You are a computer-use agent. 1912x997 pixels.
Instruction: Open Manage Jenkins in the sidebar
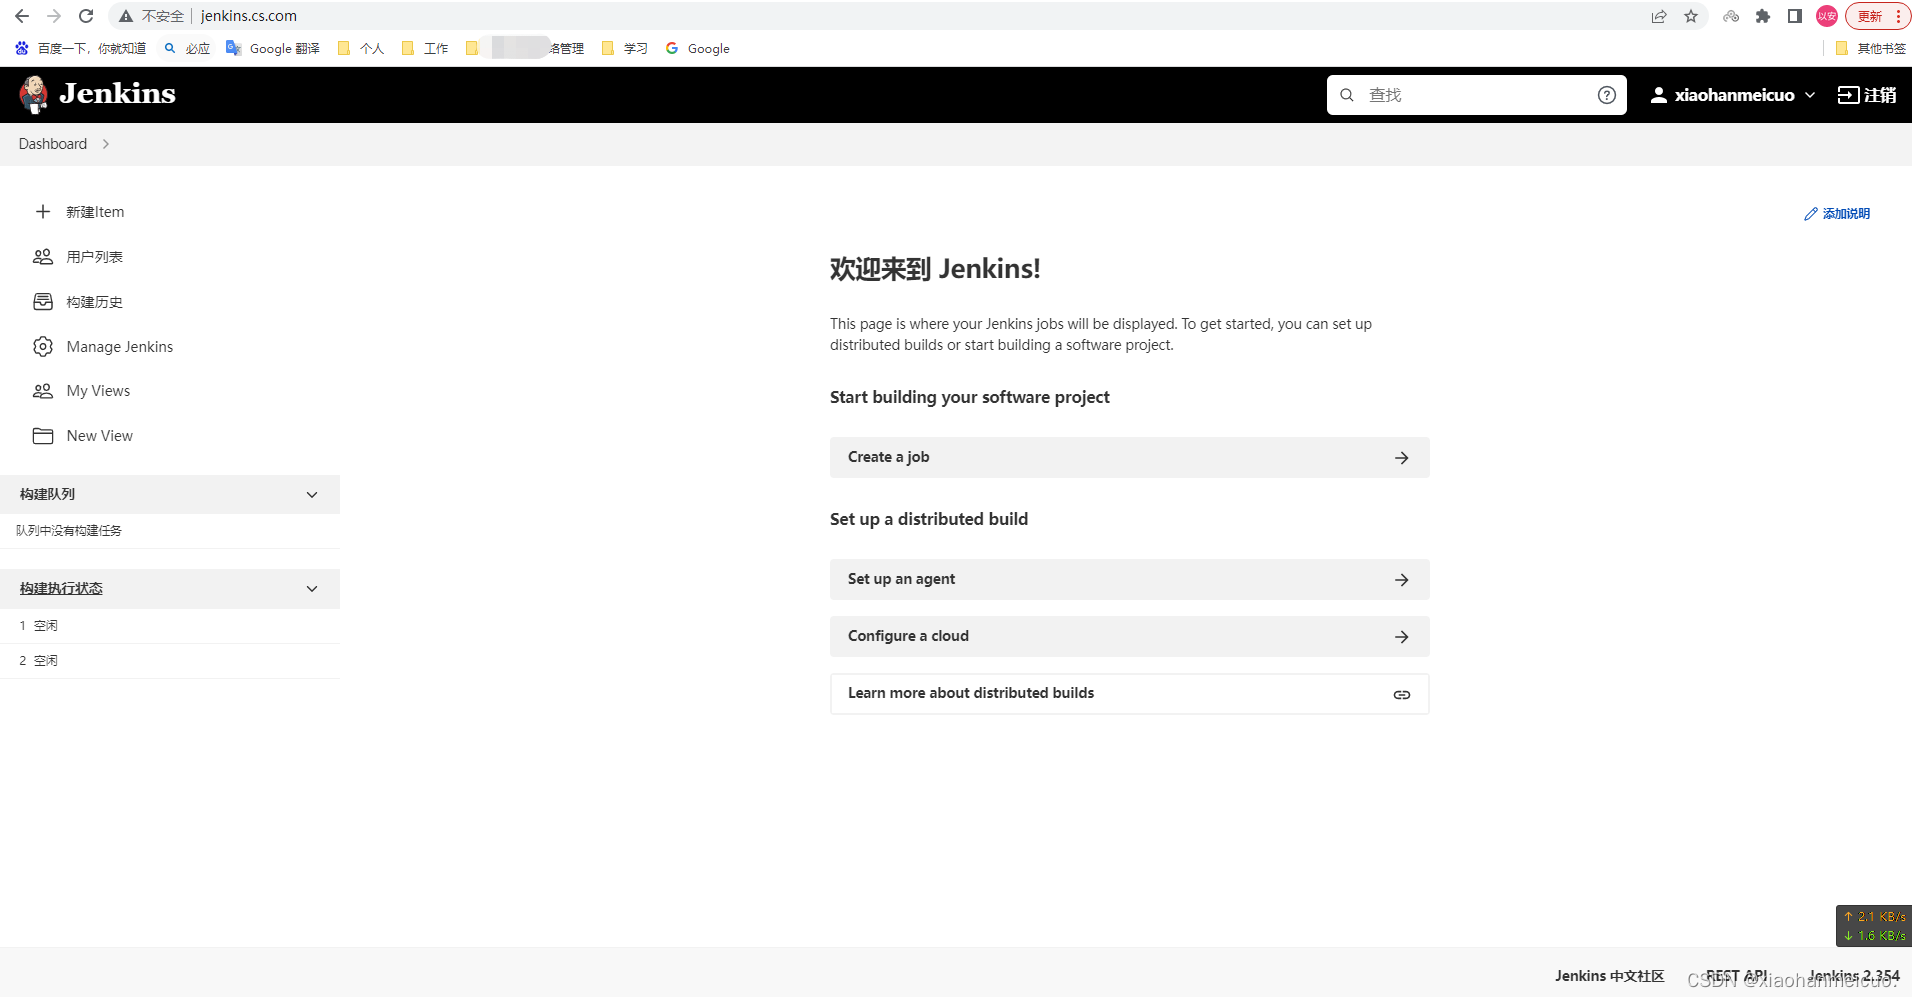pos(120,347)
